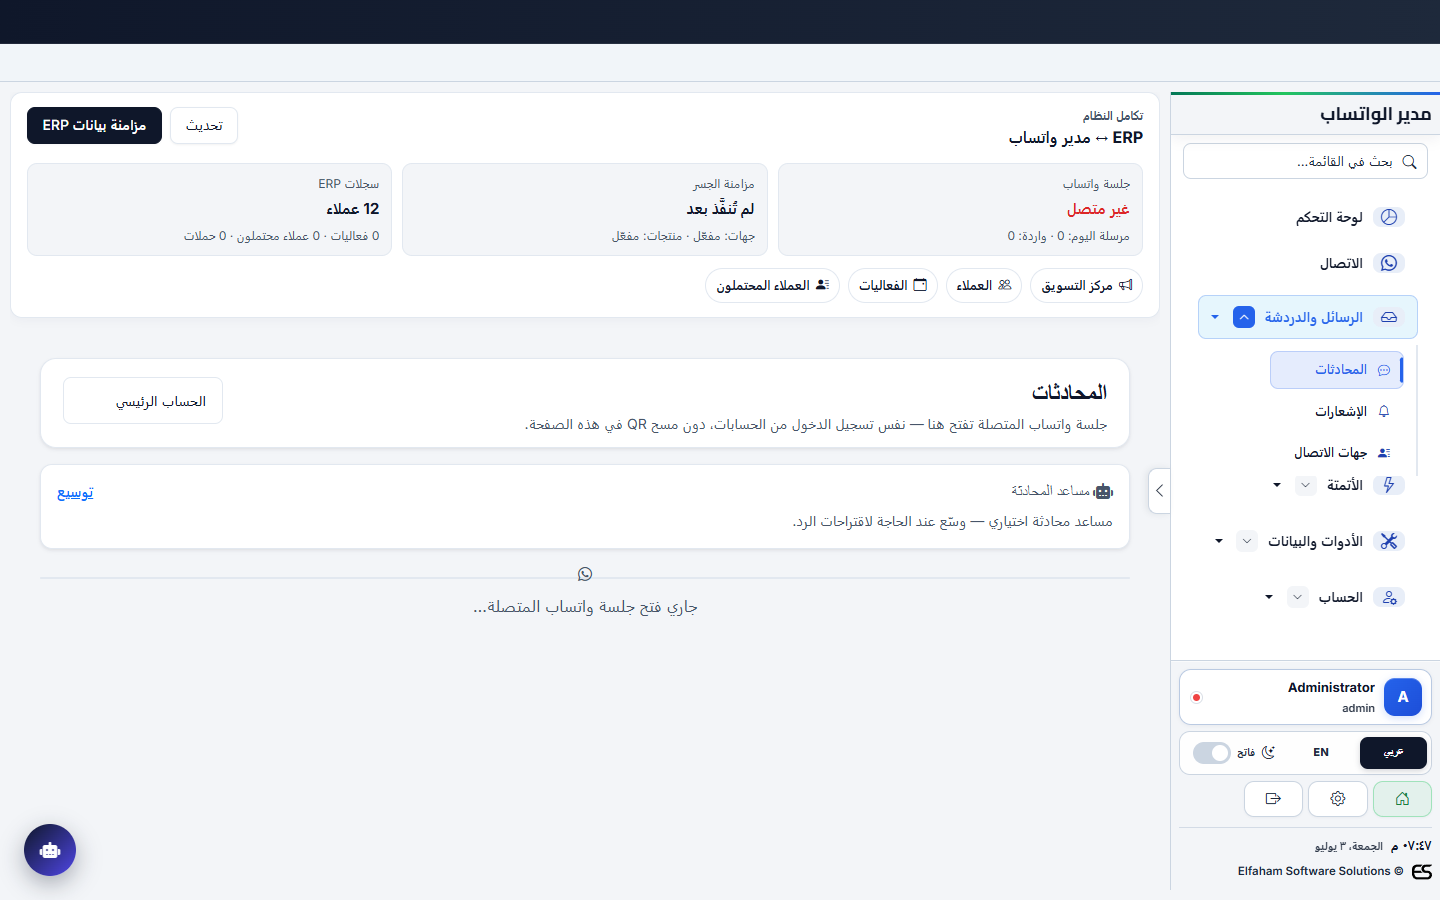Expand the الحساب section chevron box

point(1296,597)
